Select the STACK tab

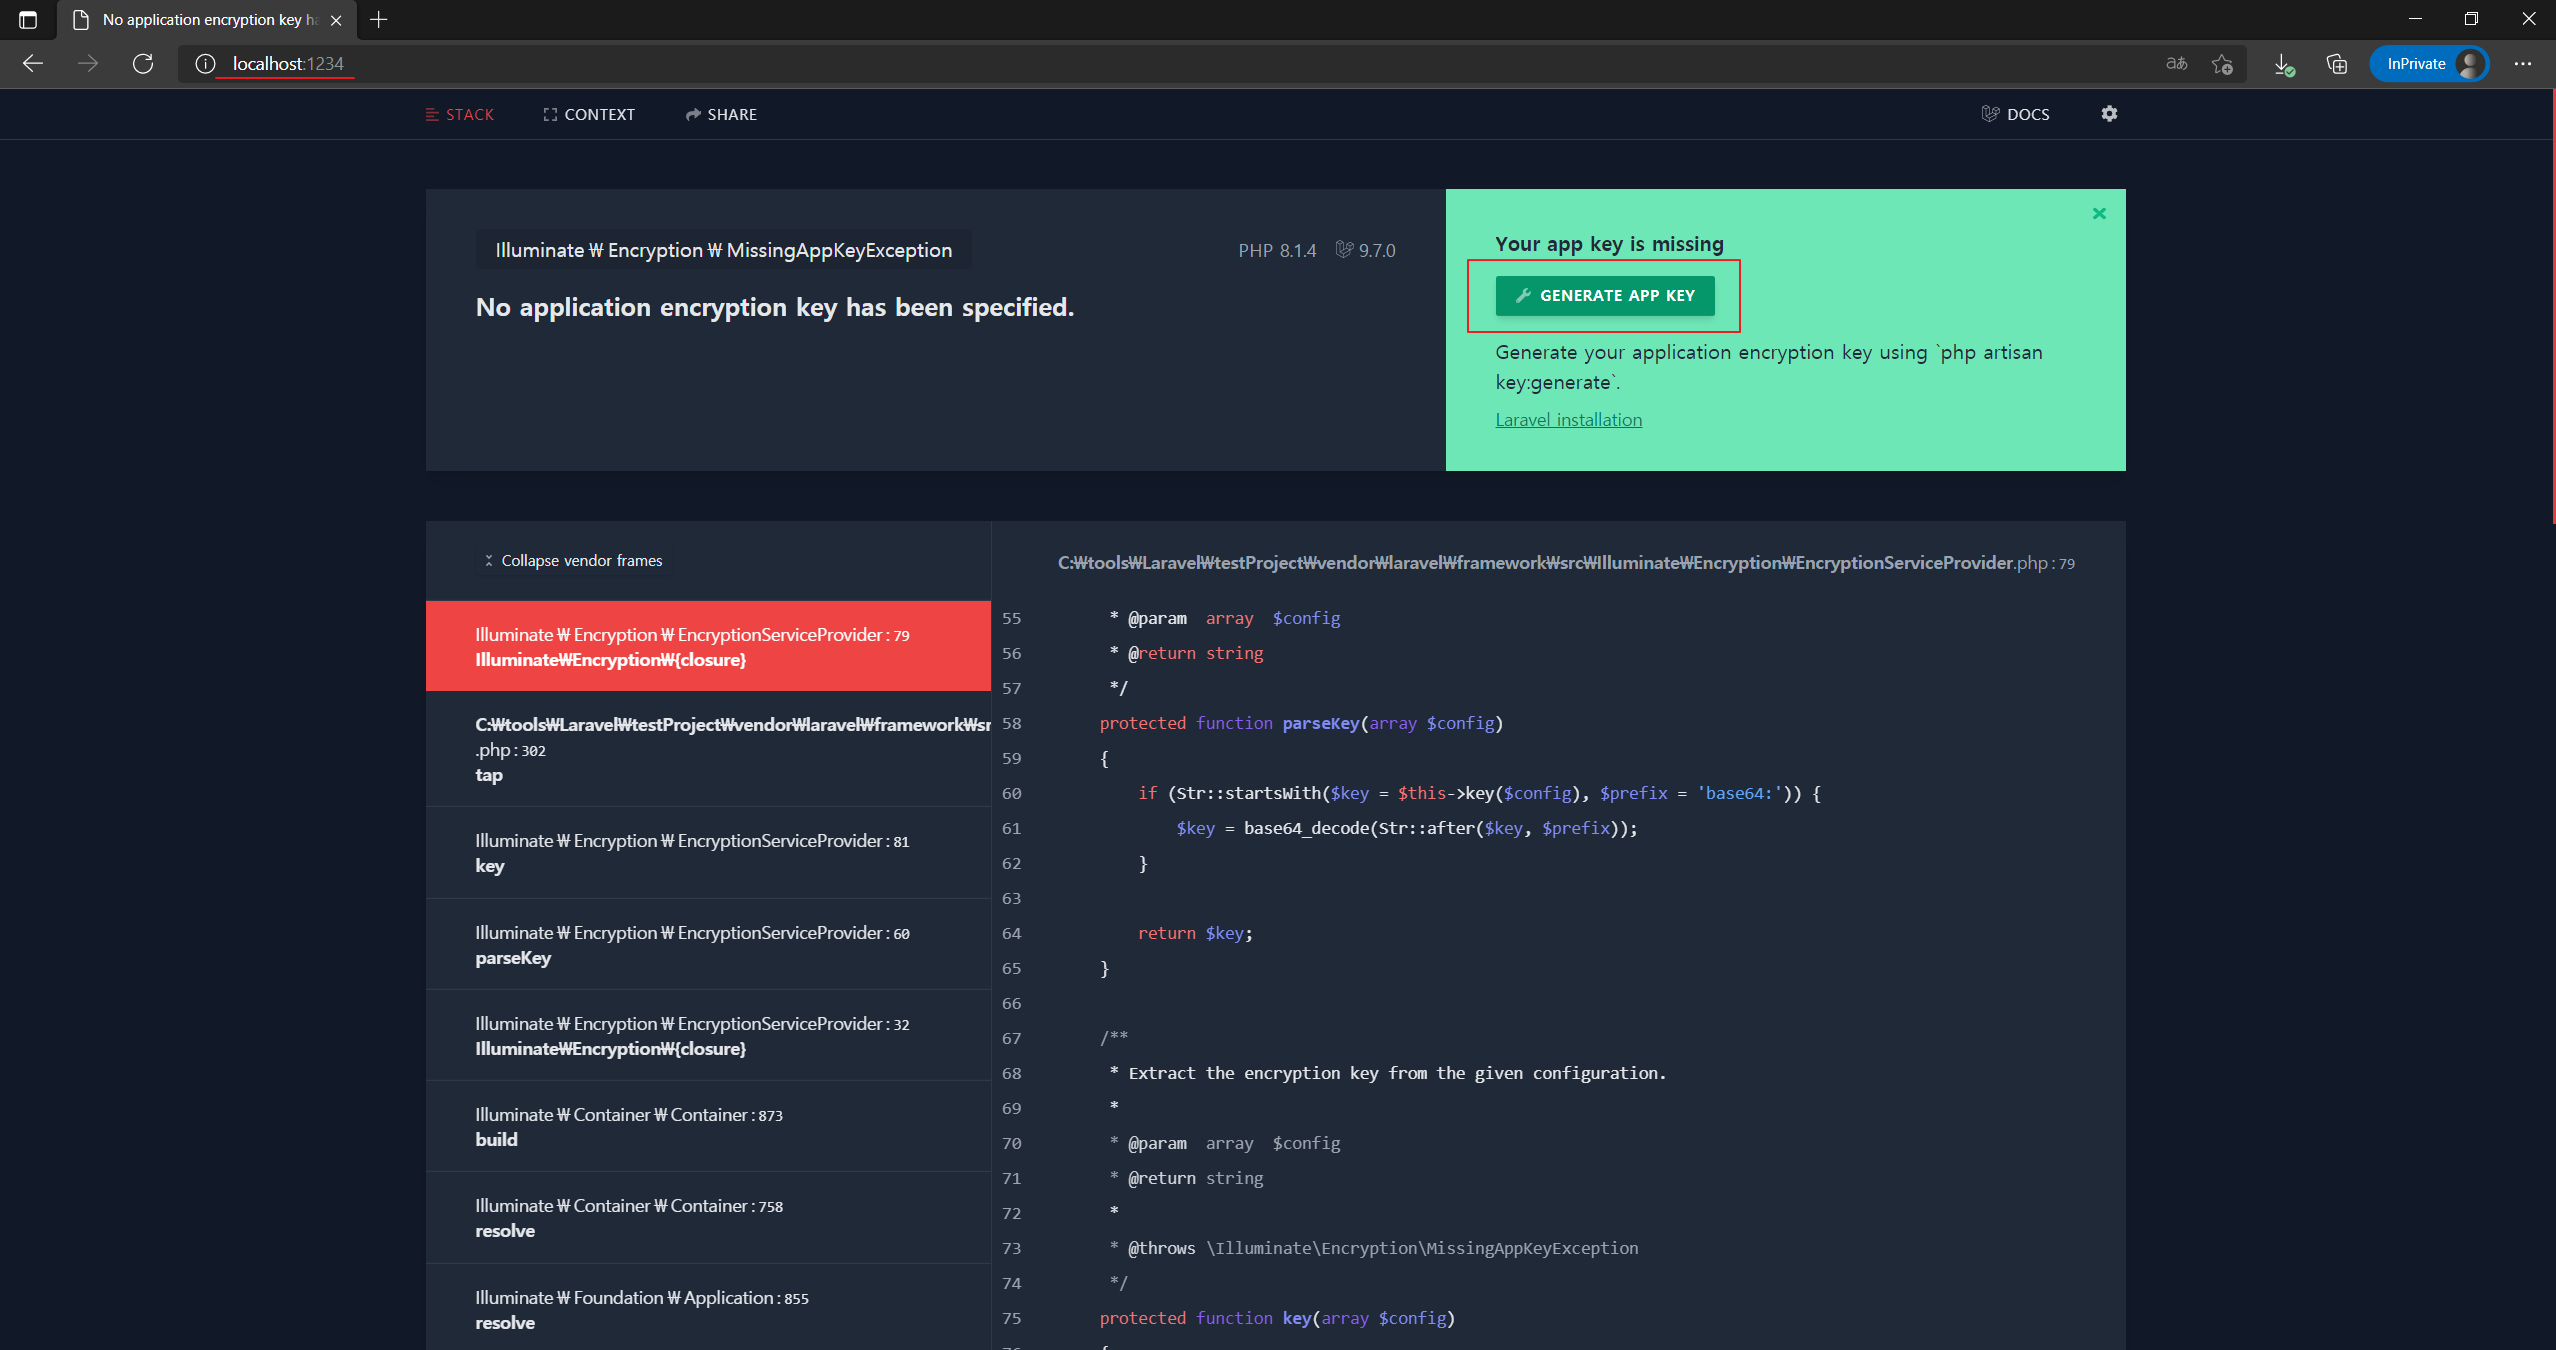point(460,115)
